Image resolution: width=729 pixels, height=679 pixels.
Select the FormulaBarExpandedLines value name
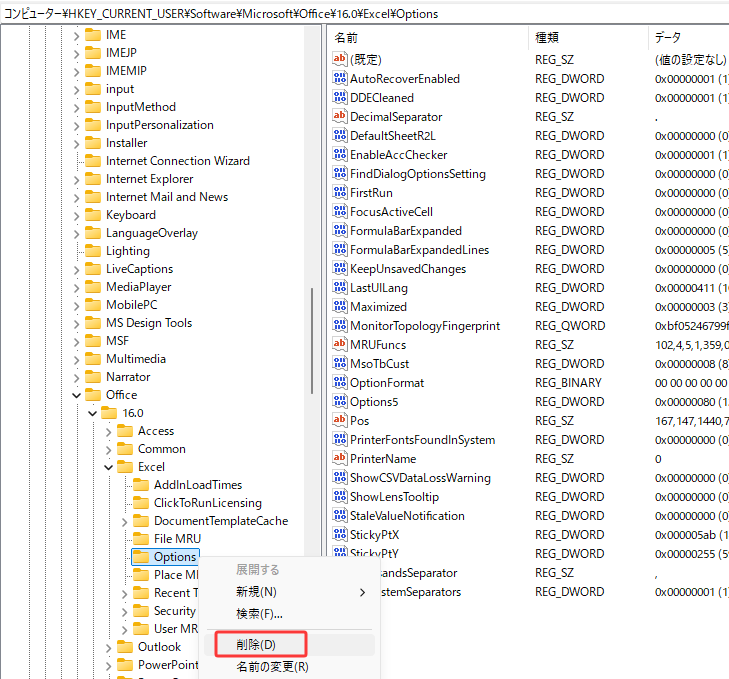click(419, 250)
